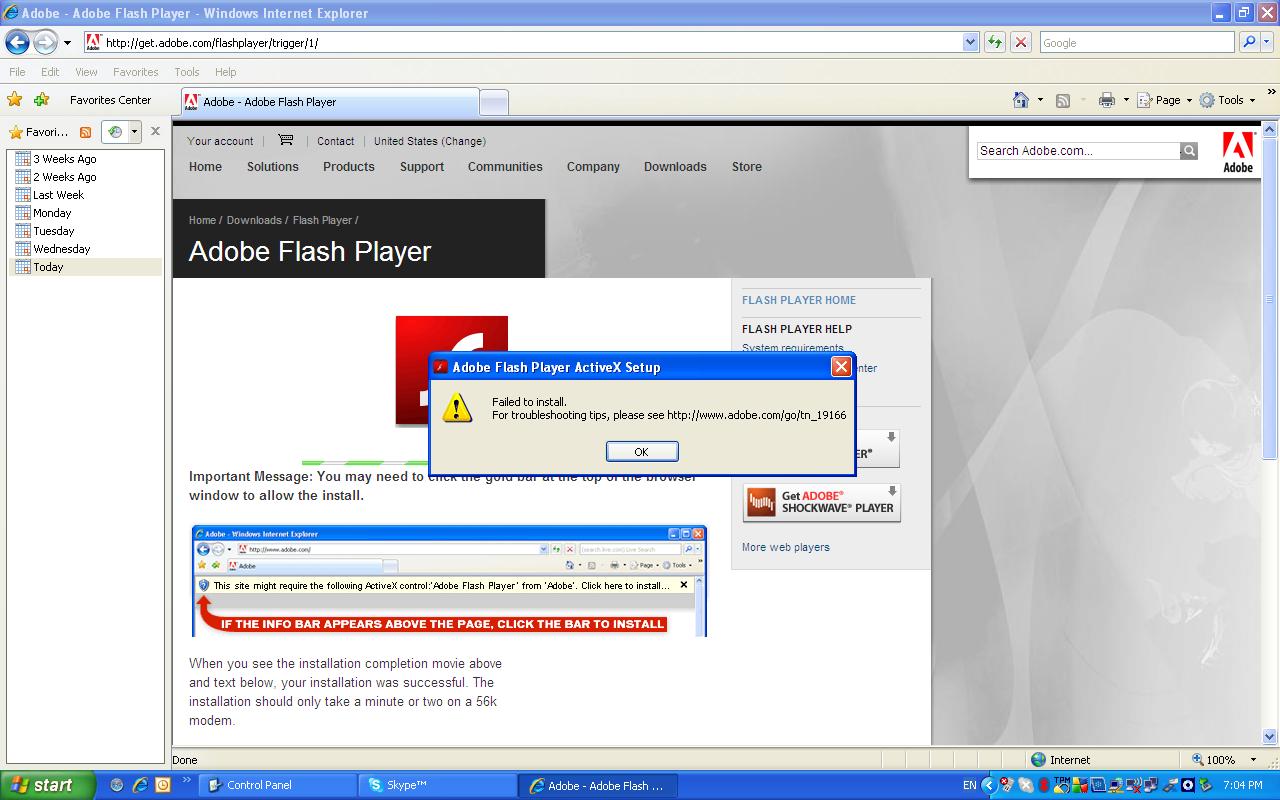Open the Recent Pages dropdown next to Forward
Viewport: 1280px width, 800px height.
click(x=67, y=43)
